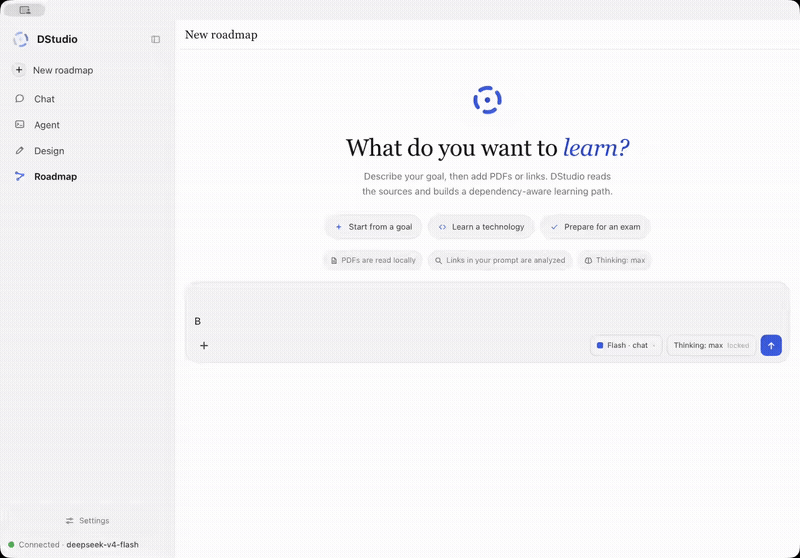Click the New roadmap page title
Viewport: 800px width, 558px height.
pyautogui.click(x=221, y=35)
